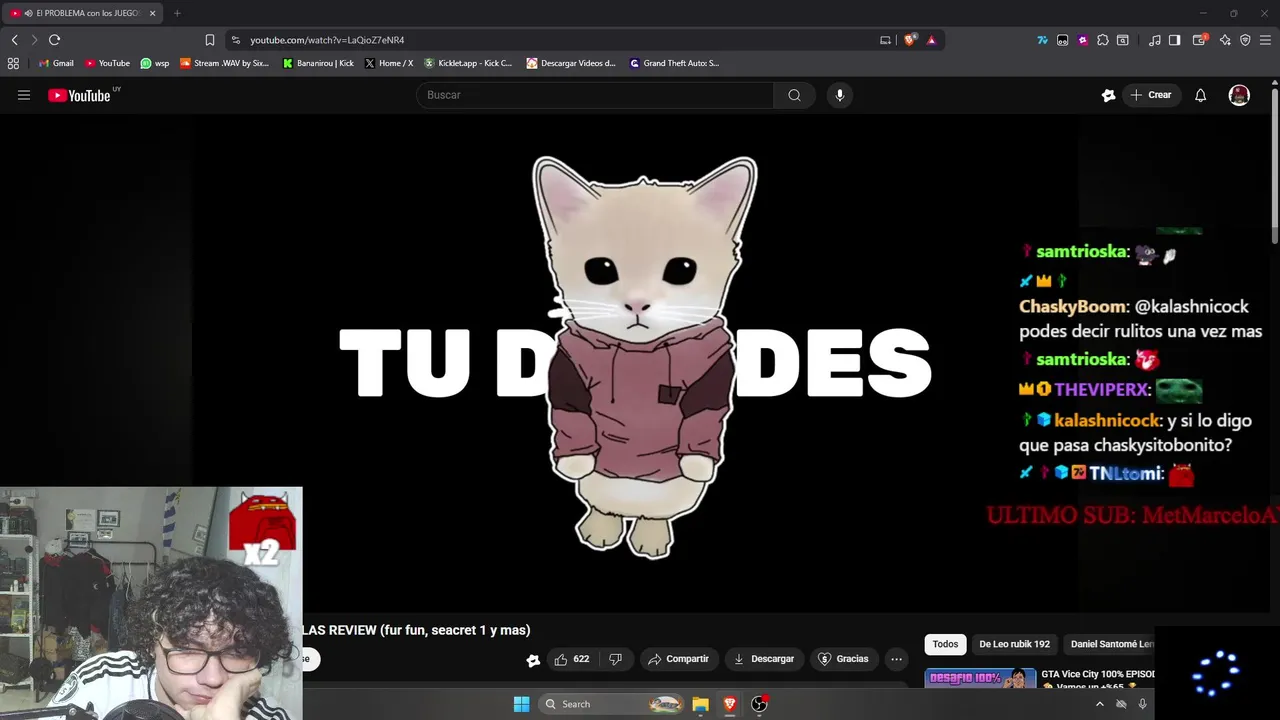Open the extensions puzzle icon
This screenshot has width=1280, height=720.
1102,40
